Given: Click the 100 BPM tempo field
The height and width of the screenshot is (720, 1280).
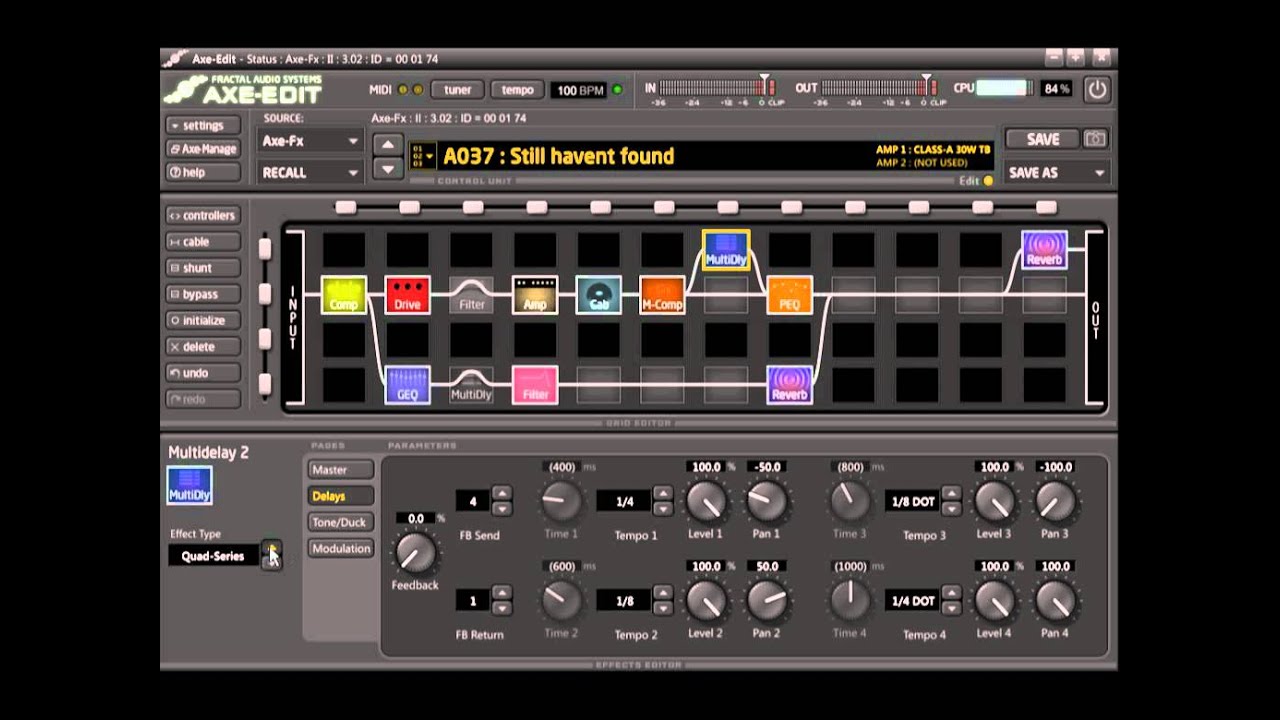Looking at the screenshot, I should (579, 90).
